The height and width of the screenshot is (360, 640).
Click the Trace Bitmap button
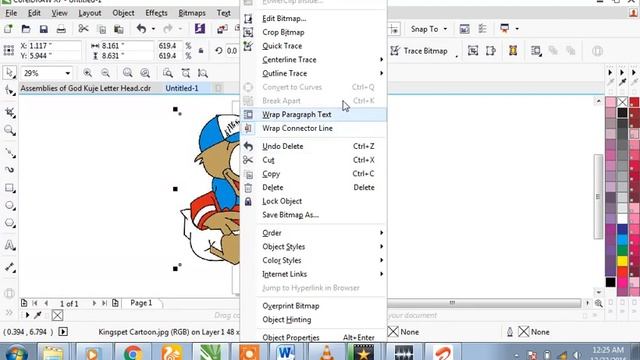(x=420, y=51)
